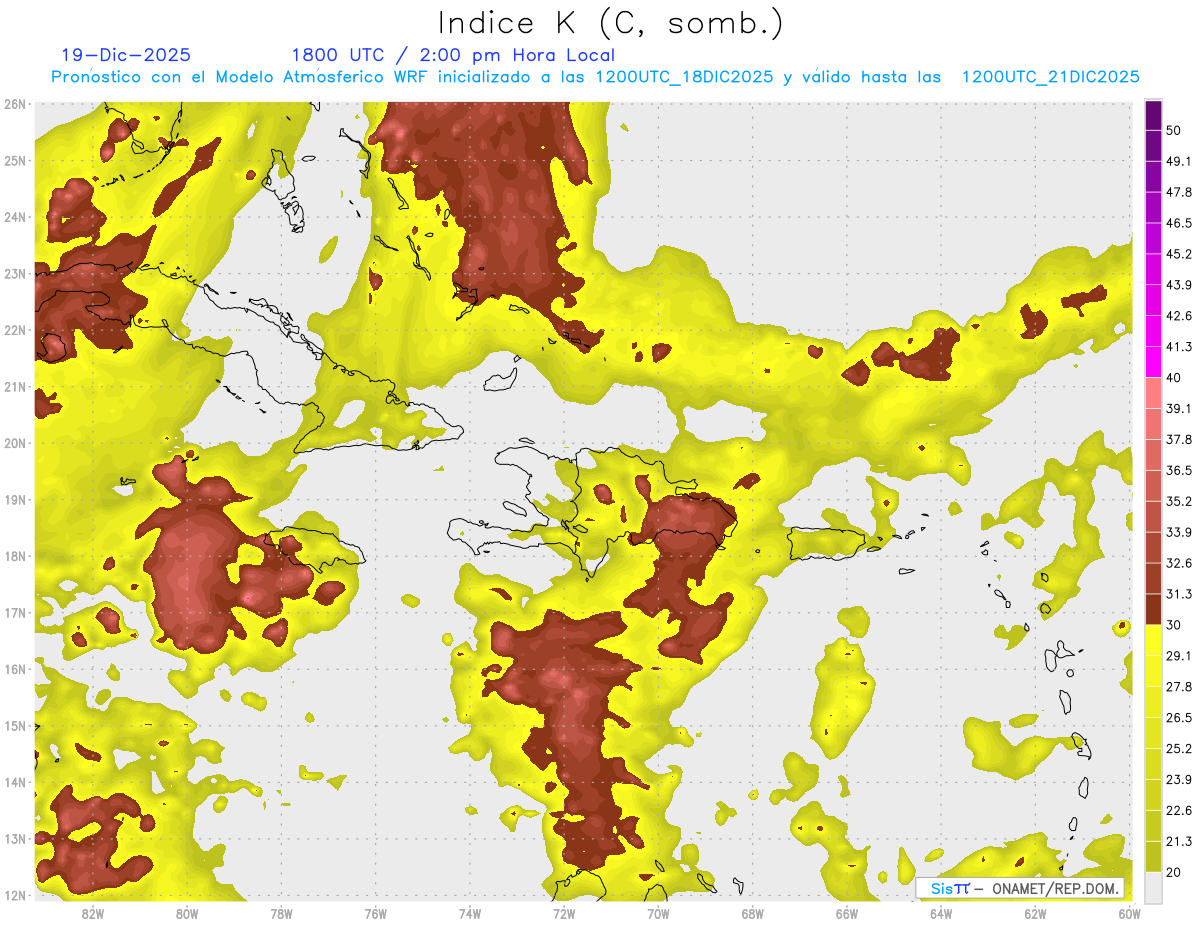The image size is (1200, 927).
Task: Click the 72W longitude label
Action: (x=563, y=913)
